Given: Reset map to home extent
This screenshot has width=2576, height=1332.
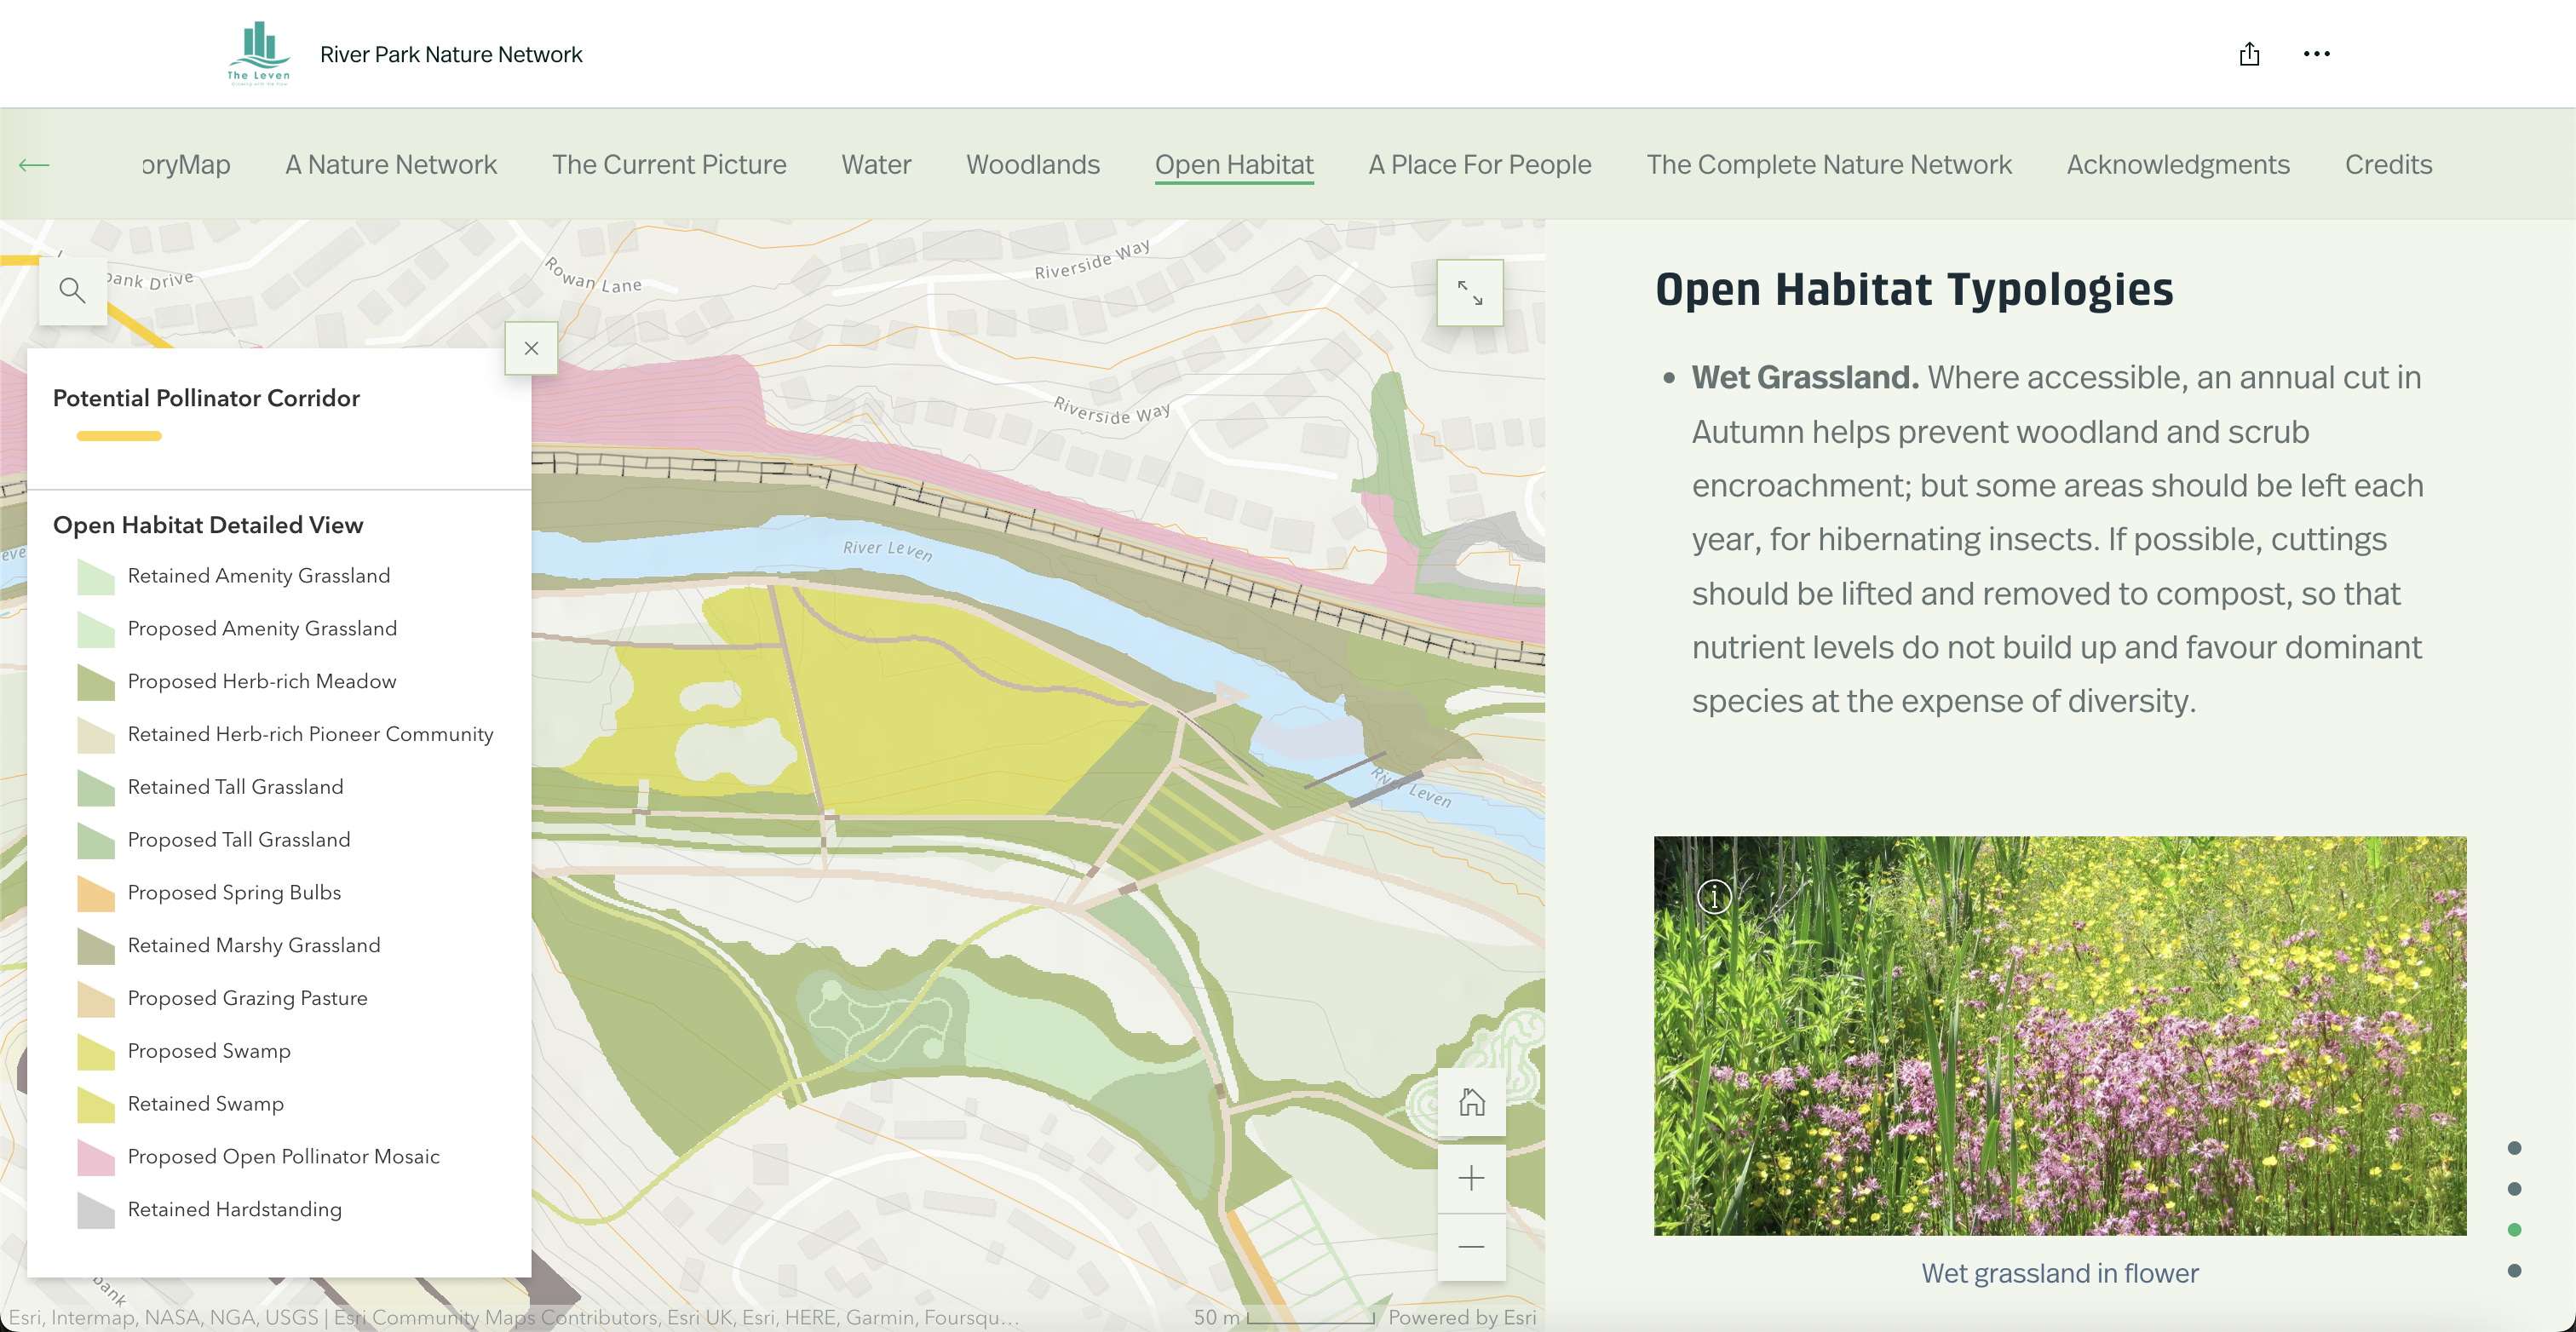Looking at the screenshot, I should pos(1471,1102).
